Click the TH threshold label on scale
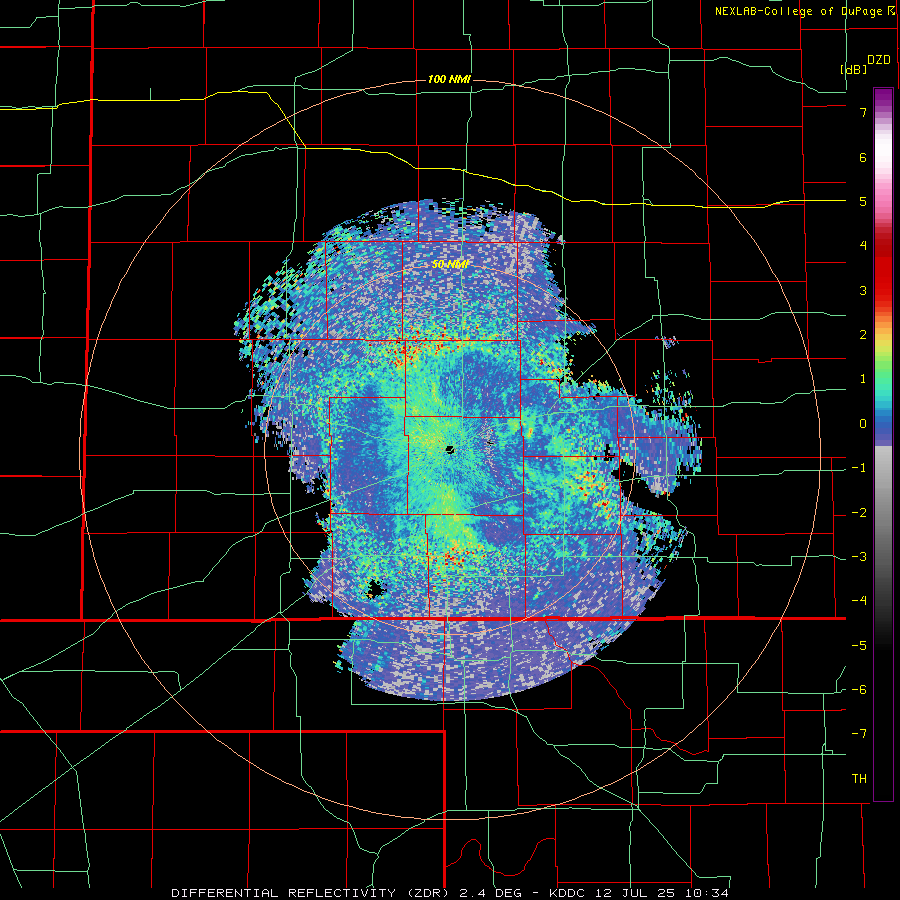The image size is (900, 900). click(859, 779)
